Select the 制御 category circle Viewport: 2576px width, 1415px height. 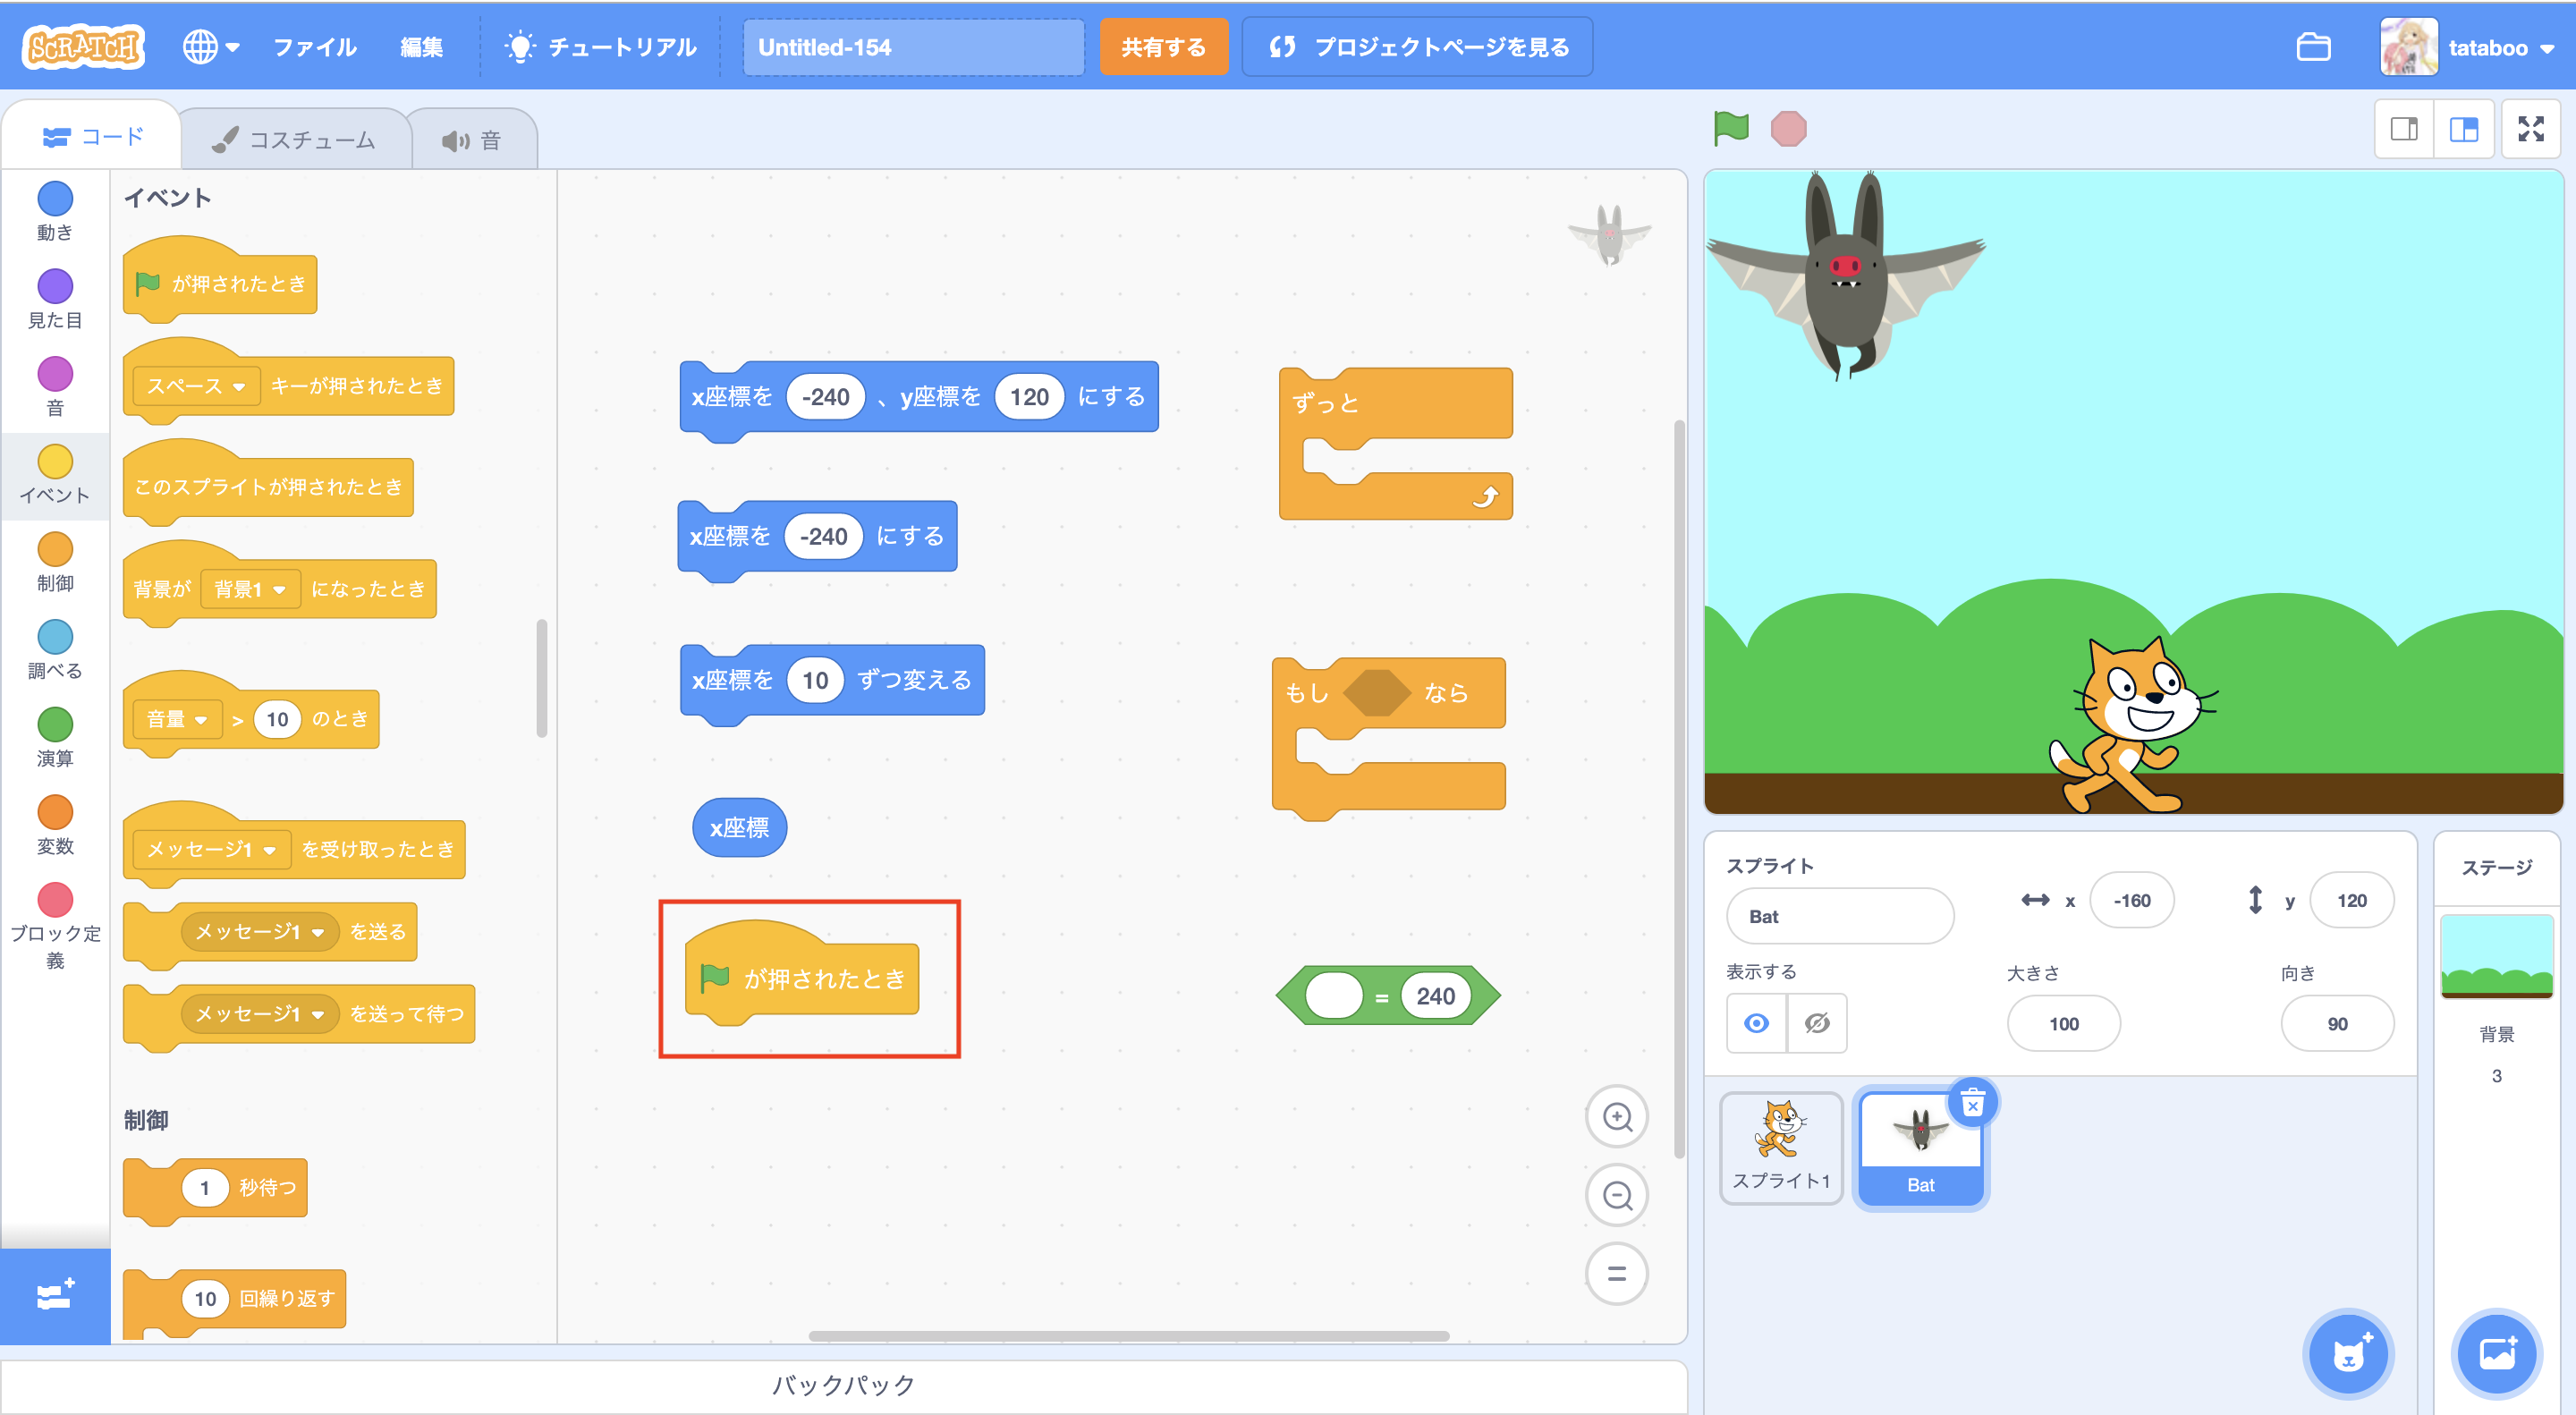(x=55, y=549)
